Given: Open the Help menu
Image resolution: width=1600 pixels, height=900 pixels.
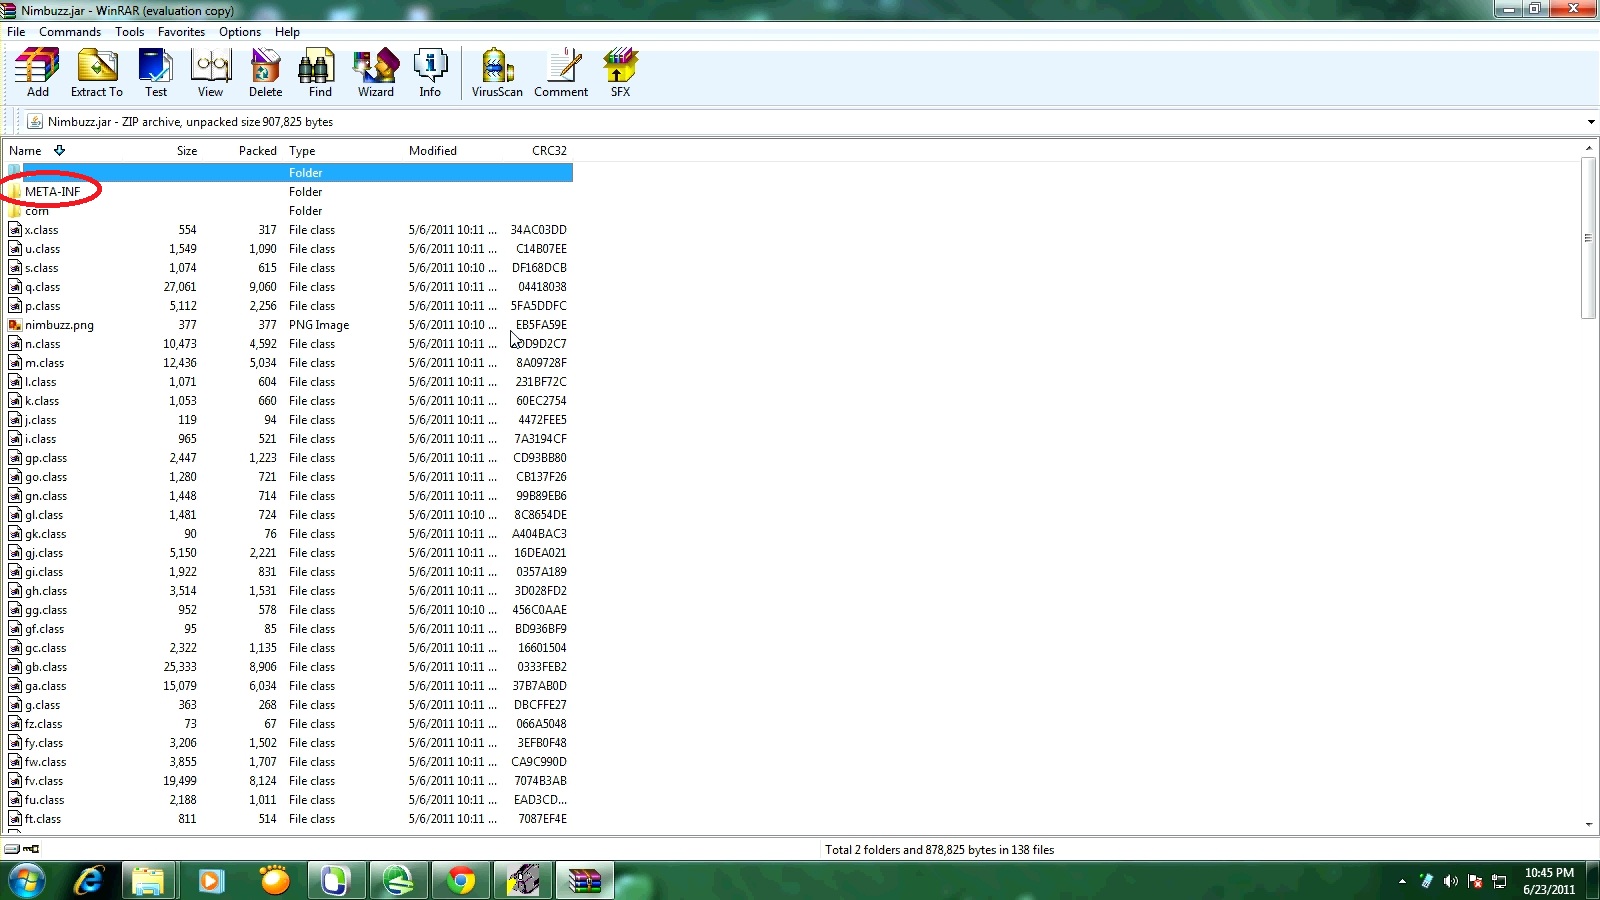Looking at the screenshot, I should (x=287, y=32).
